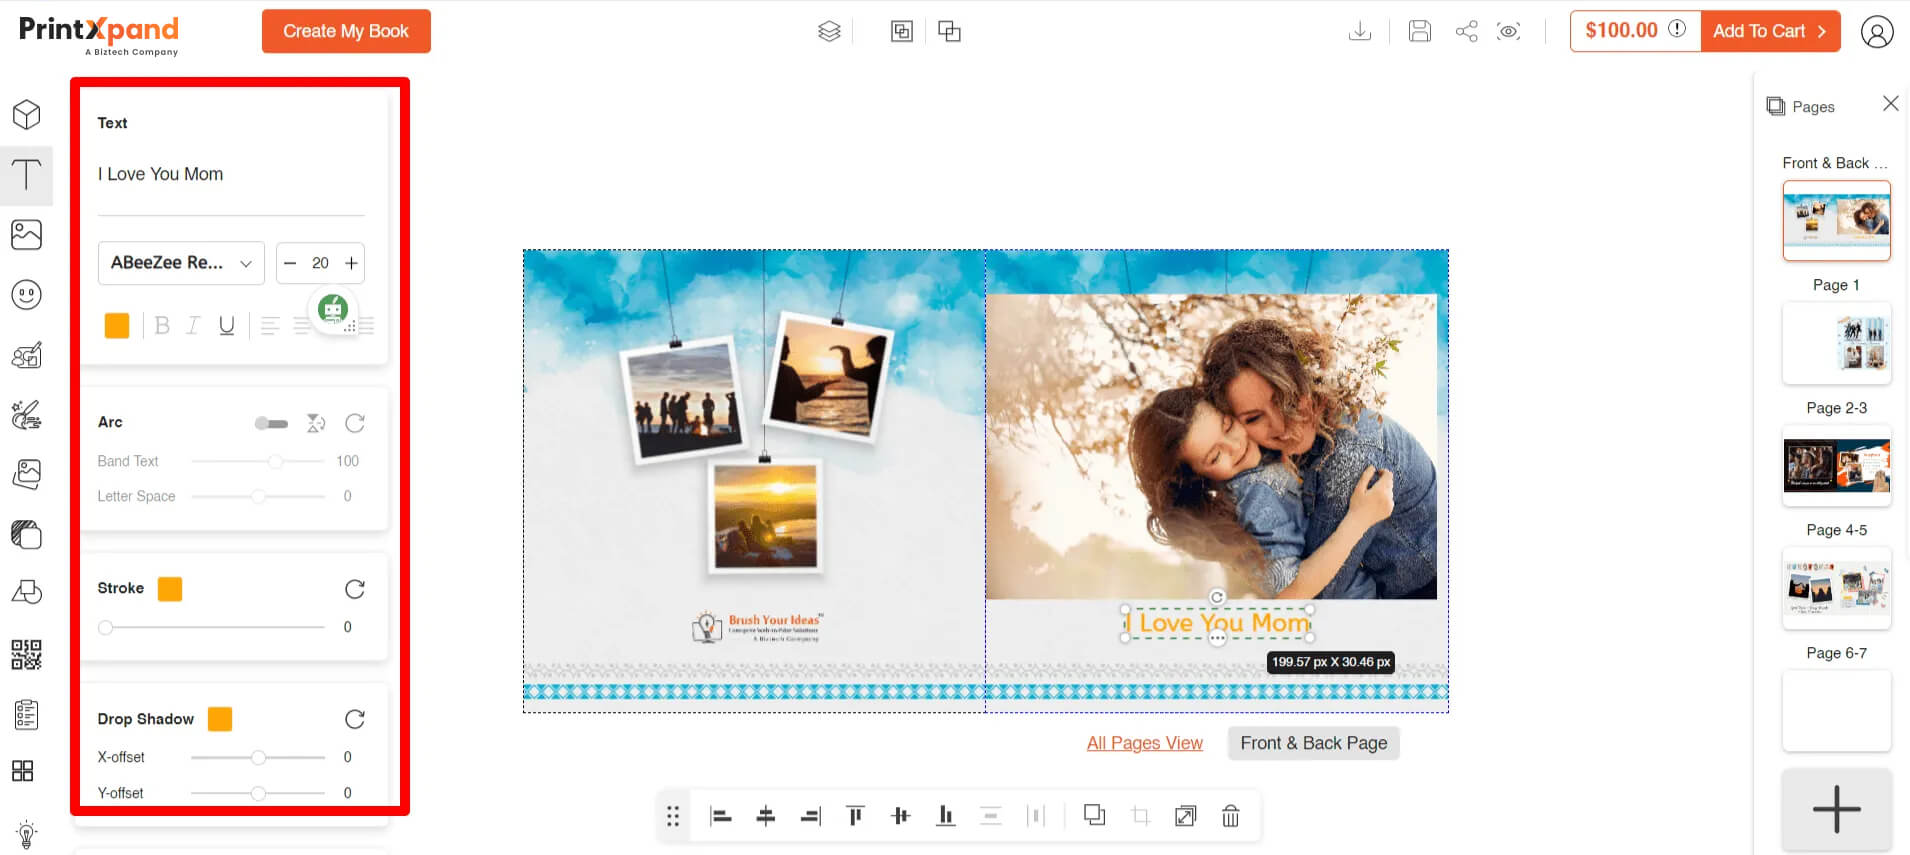Toggle bold text formatting
The image size is (1910, 855).
162,325
